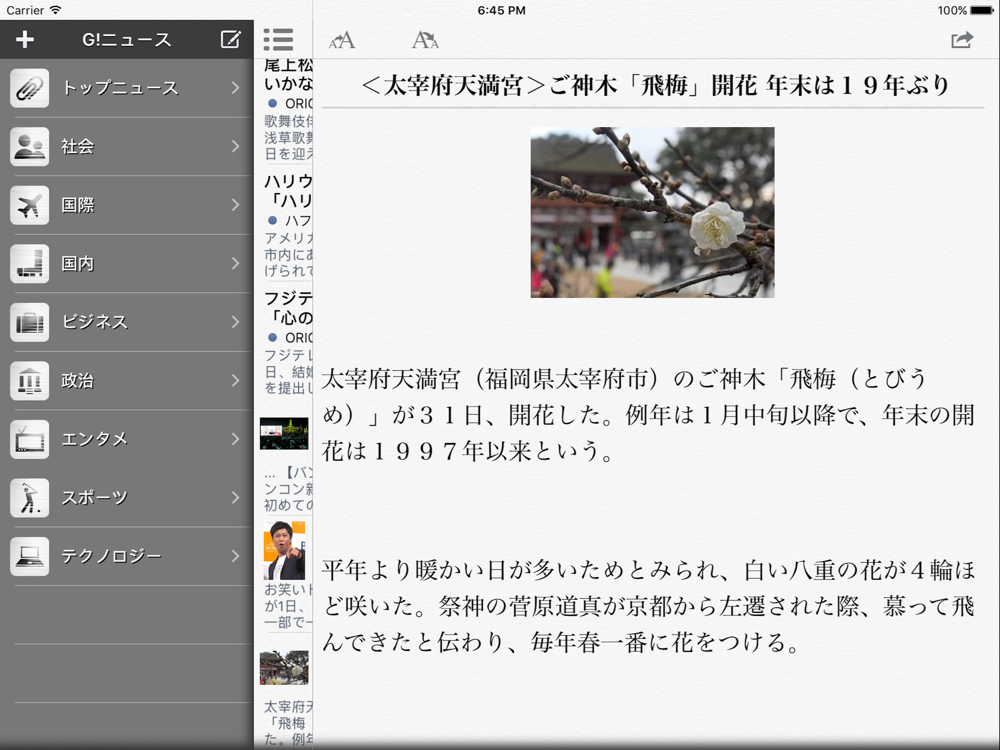Share the article with the share icon
Screen dimensions: 1000x750
(961, 41)
